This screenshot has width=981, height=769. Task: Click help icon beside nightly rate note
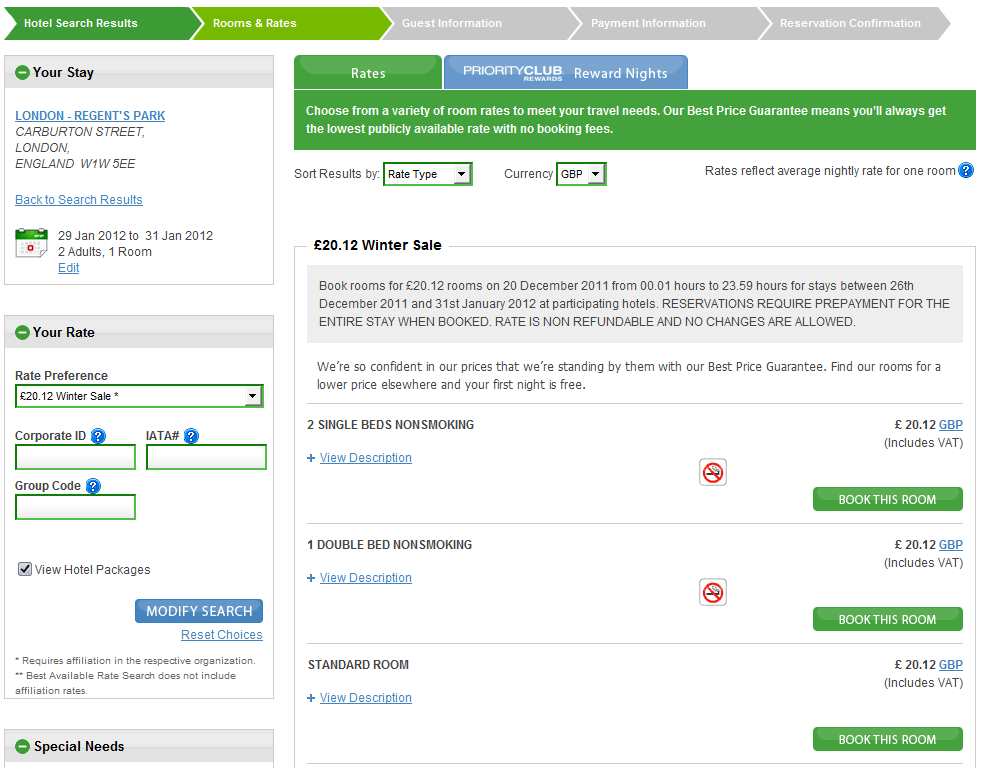click(x=966, y=171)
